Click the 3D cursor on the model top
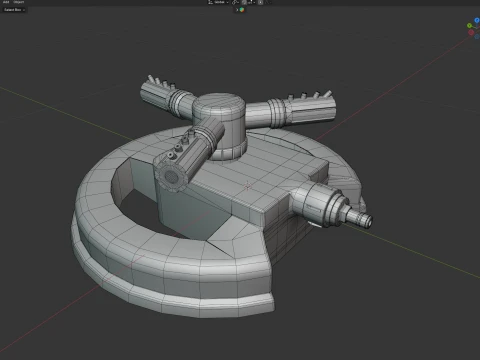 [x=247, y=186]
